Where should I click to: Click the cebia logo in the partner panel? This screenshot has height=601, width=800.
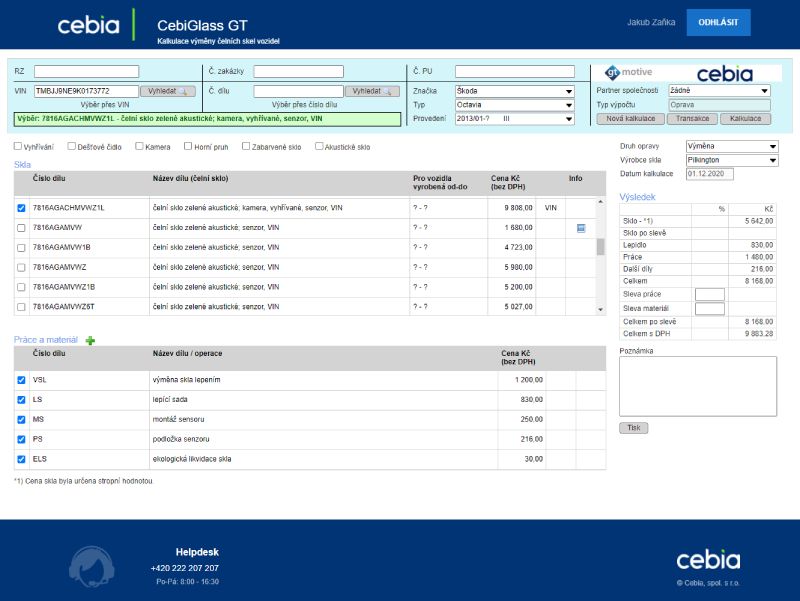tap(724, 74)
